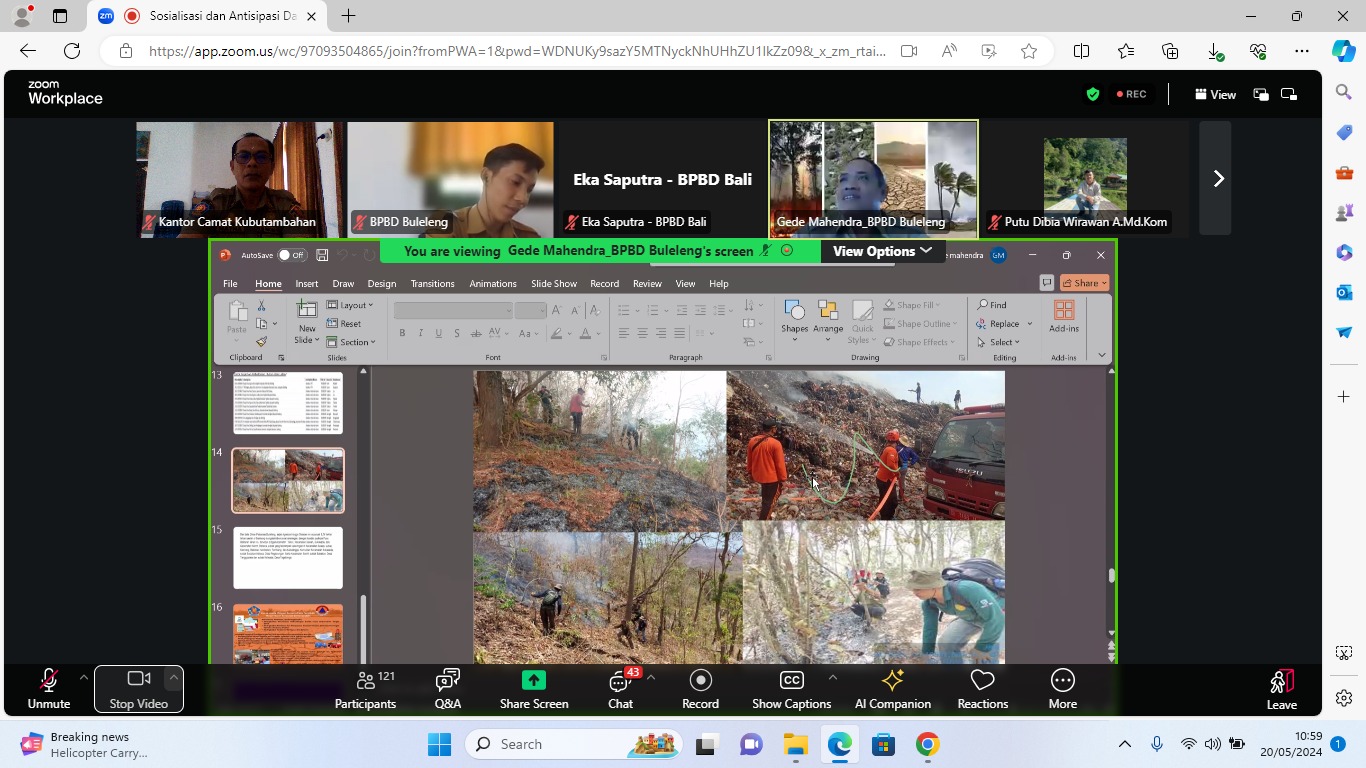Image resolution: width=1366 pixels, height=768 pixels.
Task: Click Replace in Editing group
Action: (x=1005, y=324)
